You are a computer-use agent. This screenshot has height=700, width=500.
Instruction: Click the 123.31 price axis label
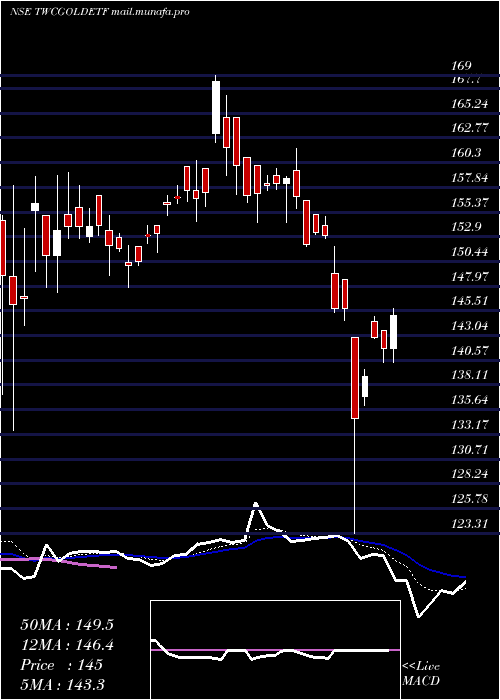pos(471,524)
